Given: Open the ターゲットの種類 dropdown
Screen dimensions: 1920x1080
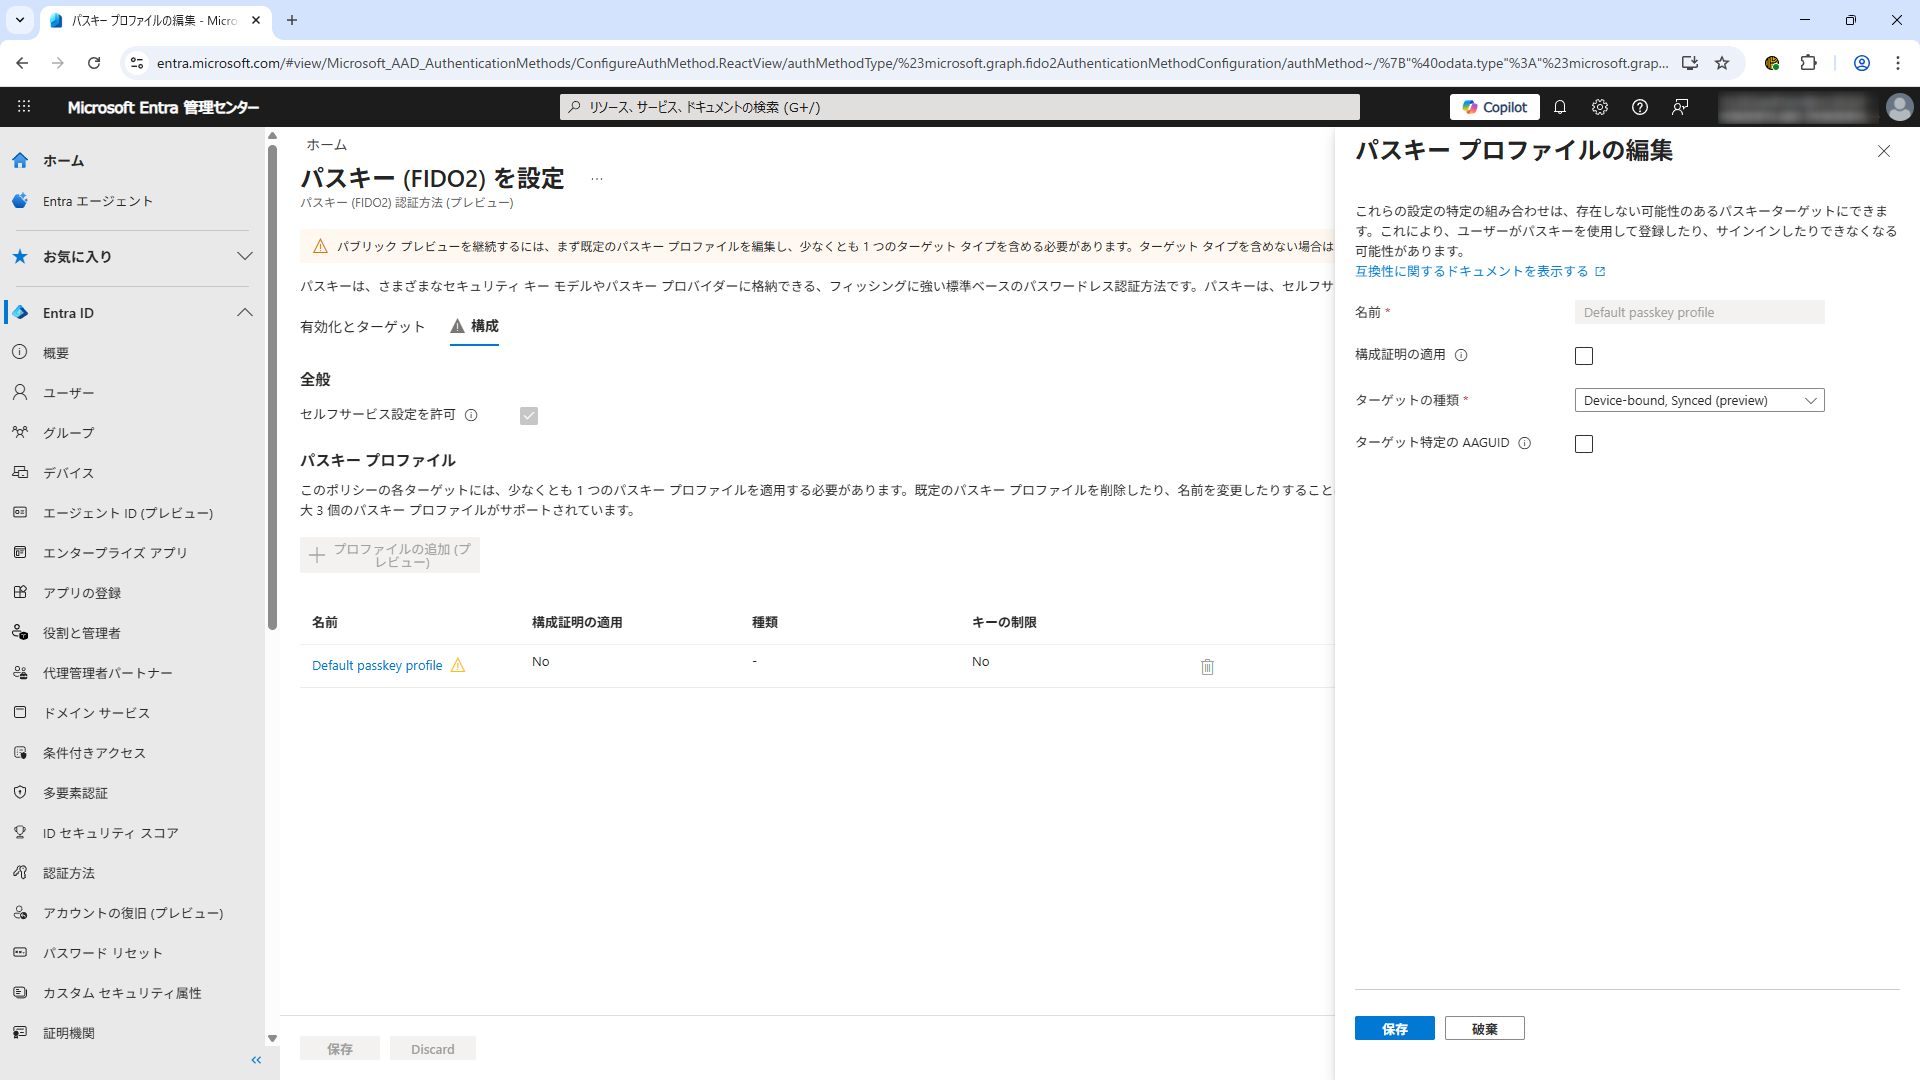Looking at the screenshot, I should coord(1699,400).
